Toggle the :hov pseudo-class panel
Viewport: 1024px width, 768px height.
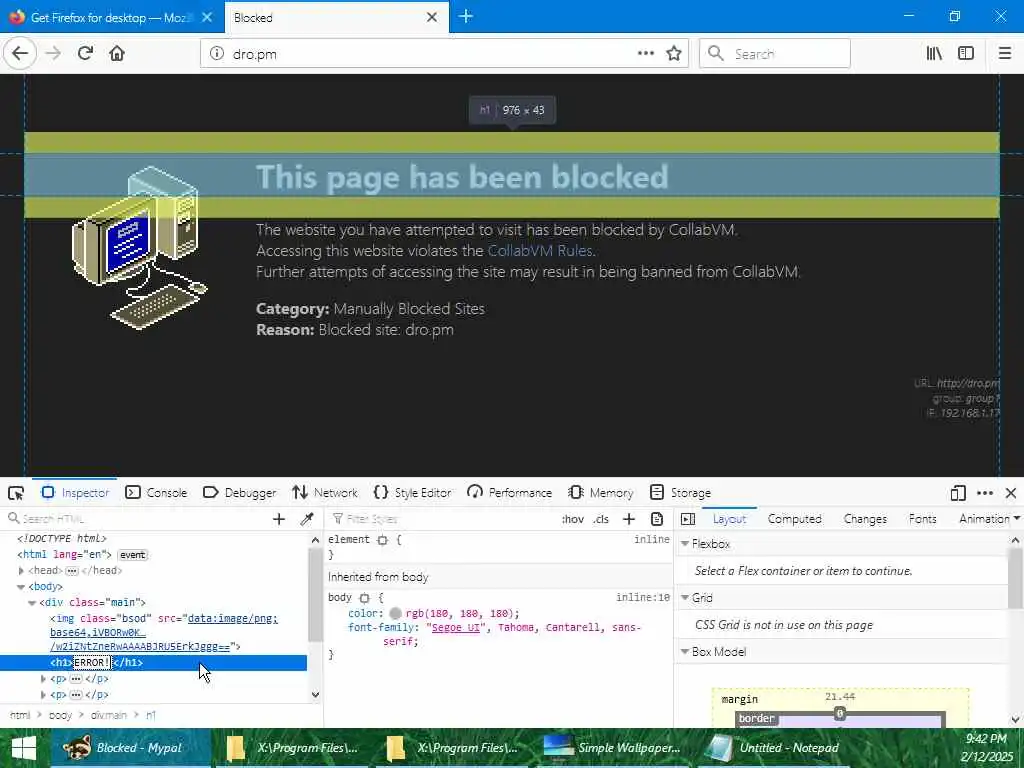point(573,519)
